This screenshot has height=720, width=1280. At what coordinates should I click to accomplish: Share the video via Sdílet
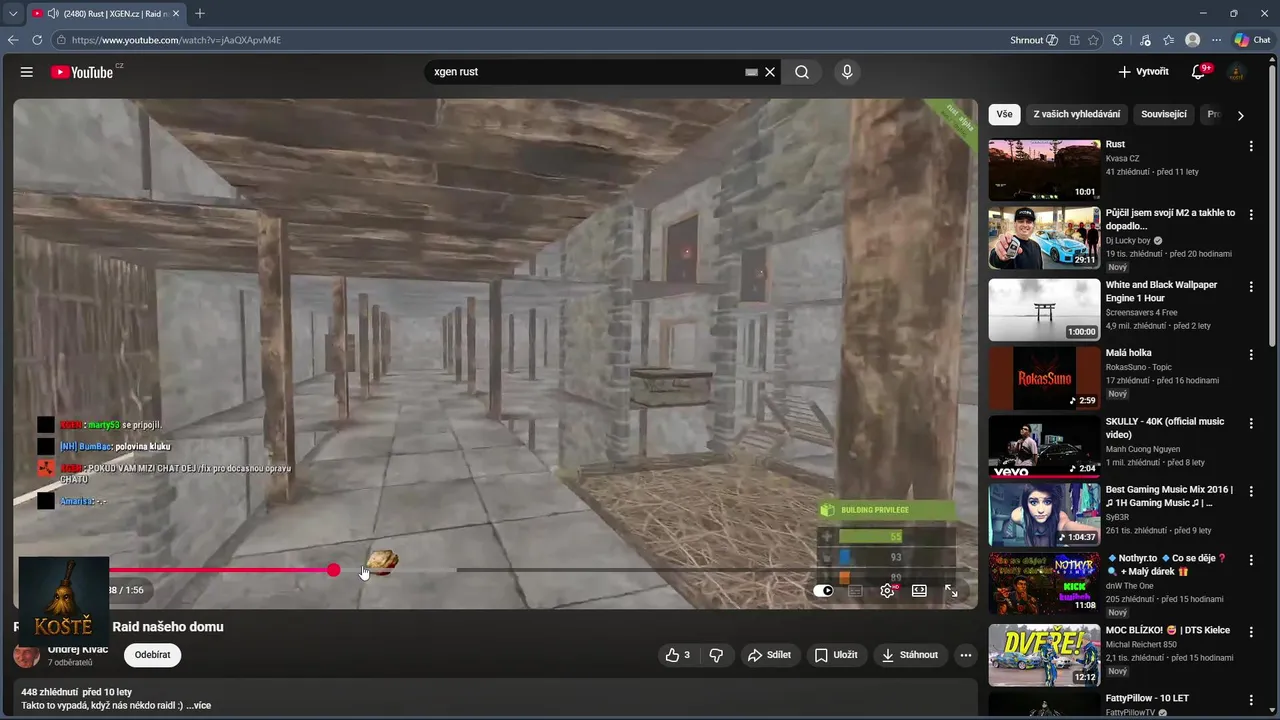[x=769, y=655]
